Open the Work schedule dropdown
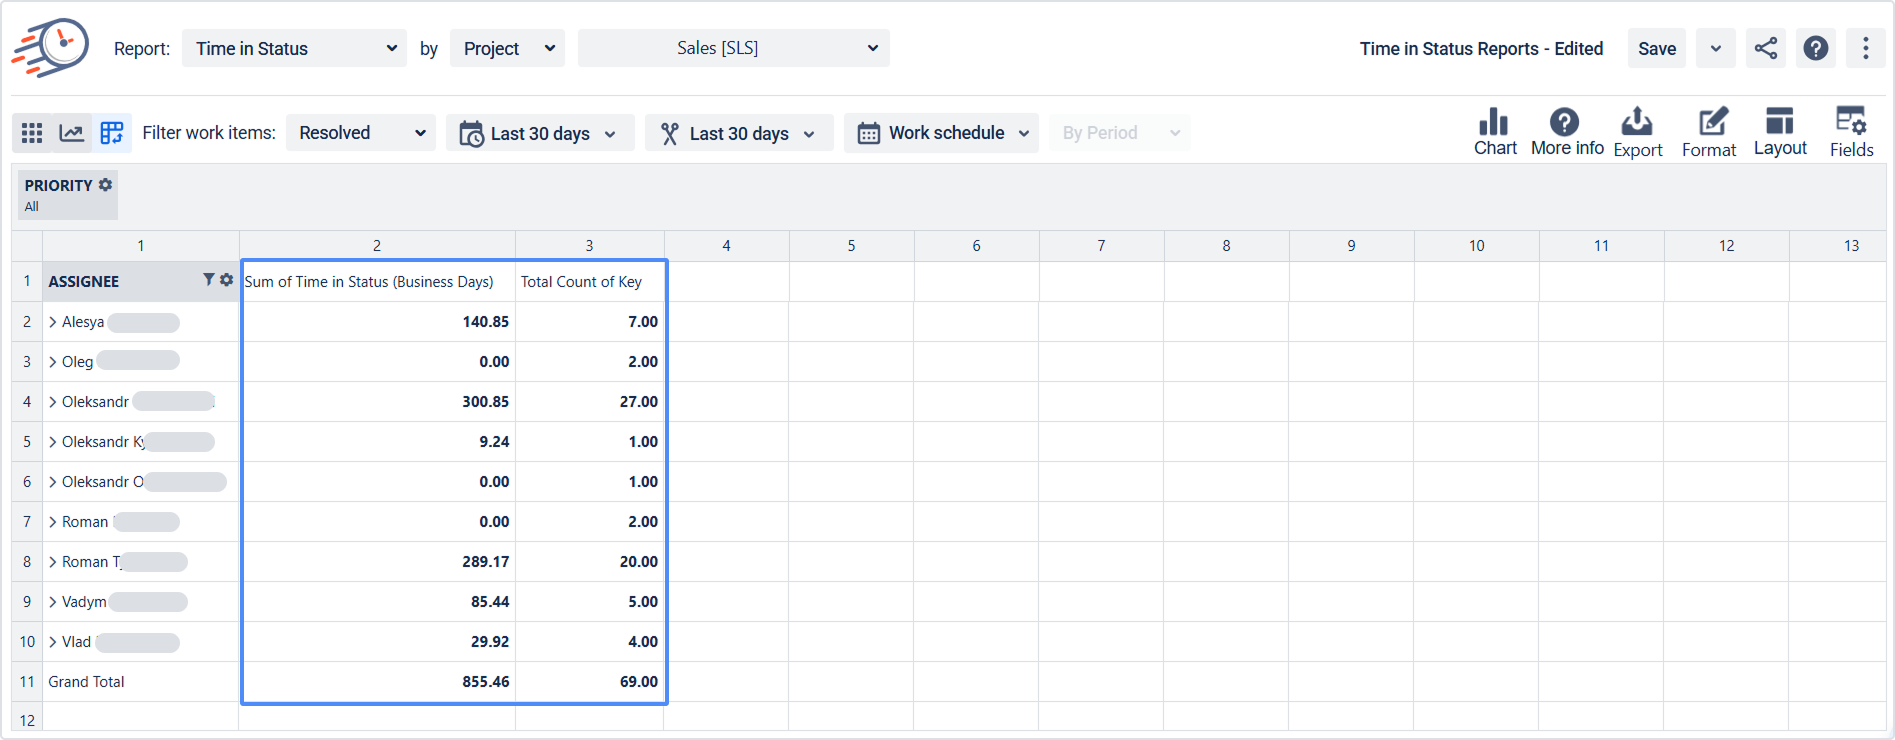This screenshot has height=740, width=1895. [x=941, y=133]
